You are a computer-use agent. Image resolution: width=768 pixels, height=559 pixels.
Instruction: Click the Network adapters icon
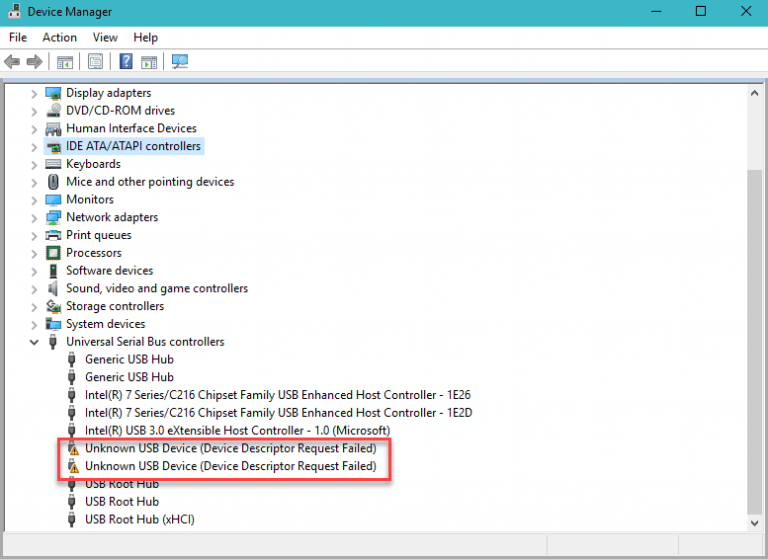[x=53, y=218]
